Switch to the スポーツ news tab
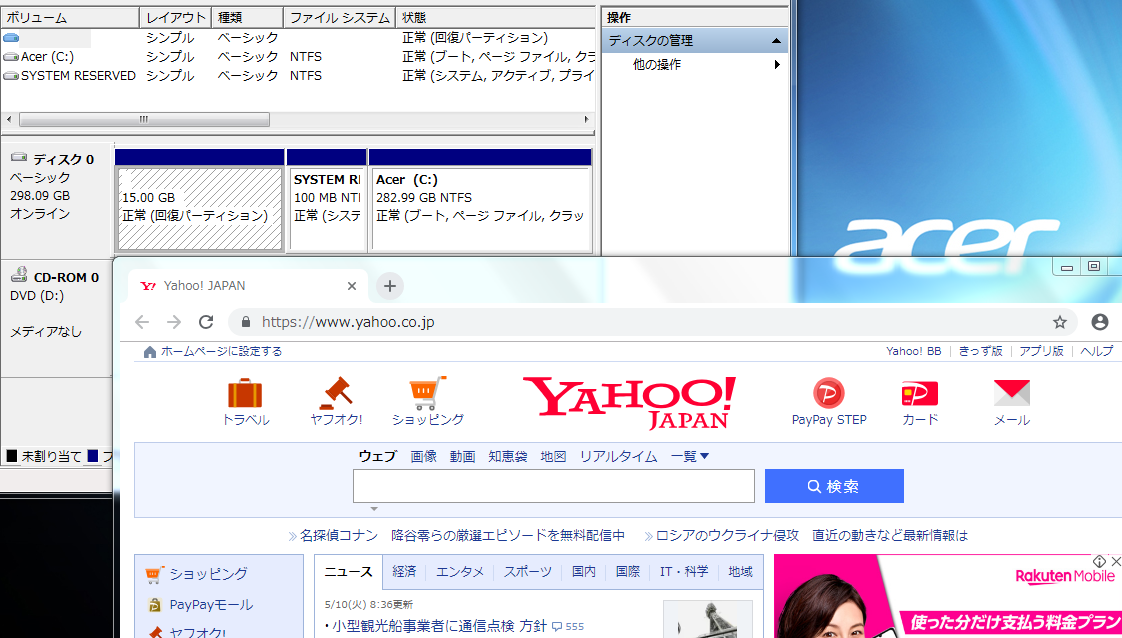Image resolution: width=1122 pixels, height=638 pixels. 527,571
